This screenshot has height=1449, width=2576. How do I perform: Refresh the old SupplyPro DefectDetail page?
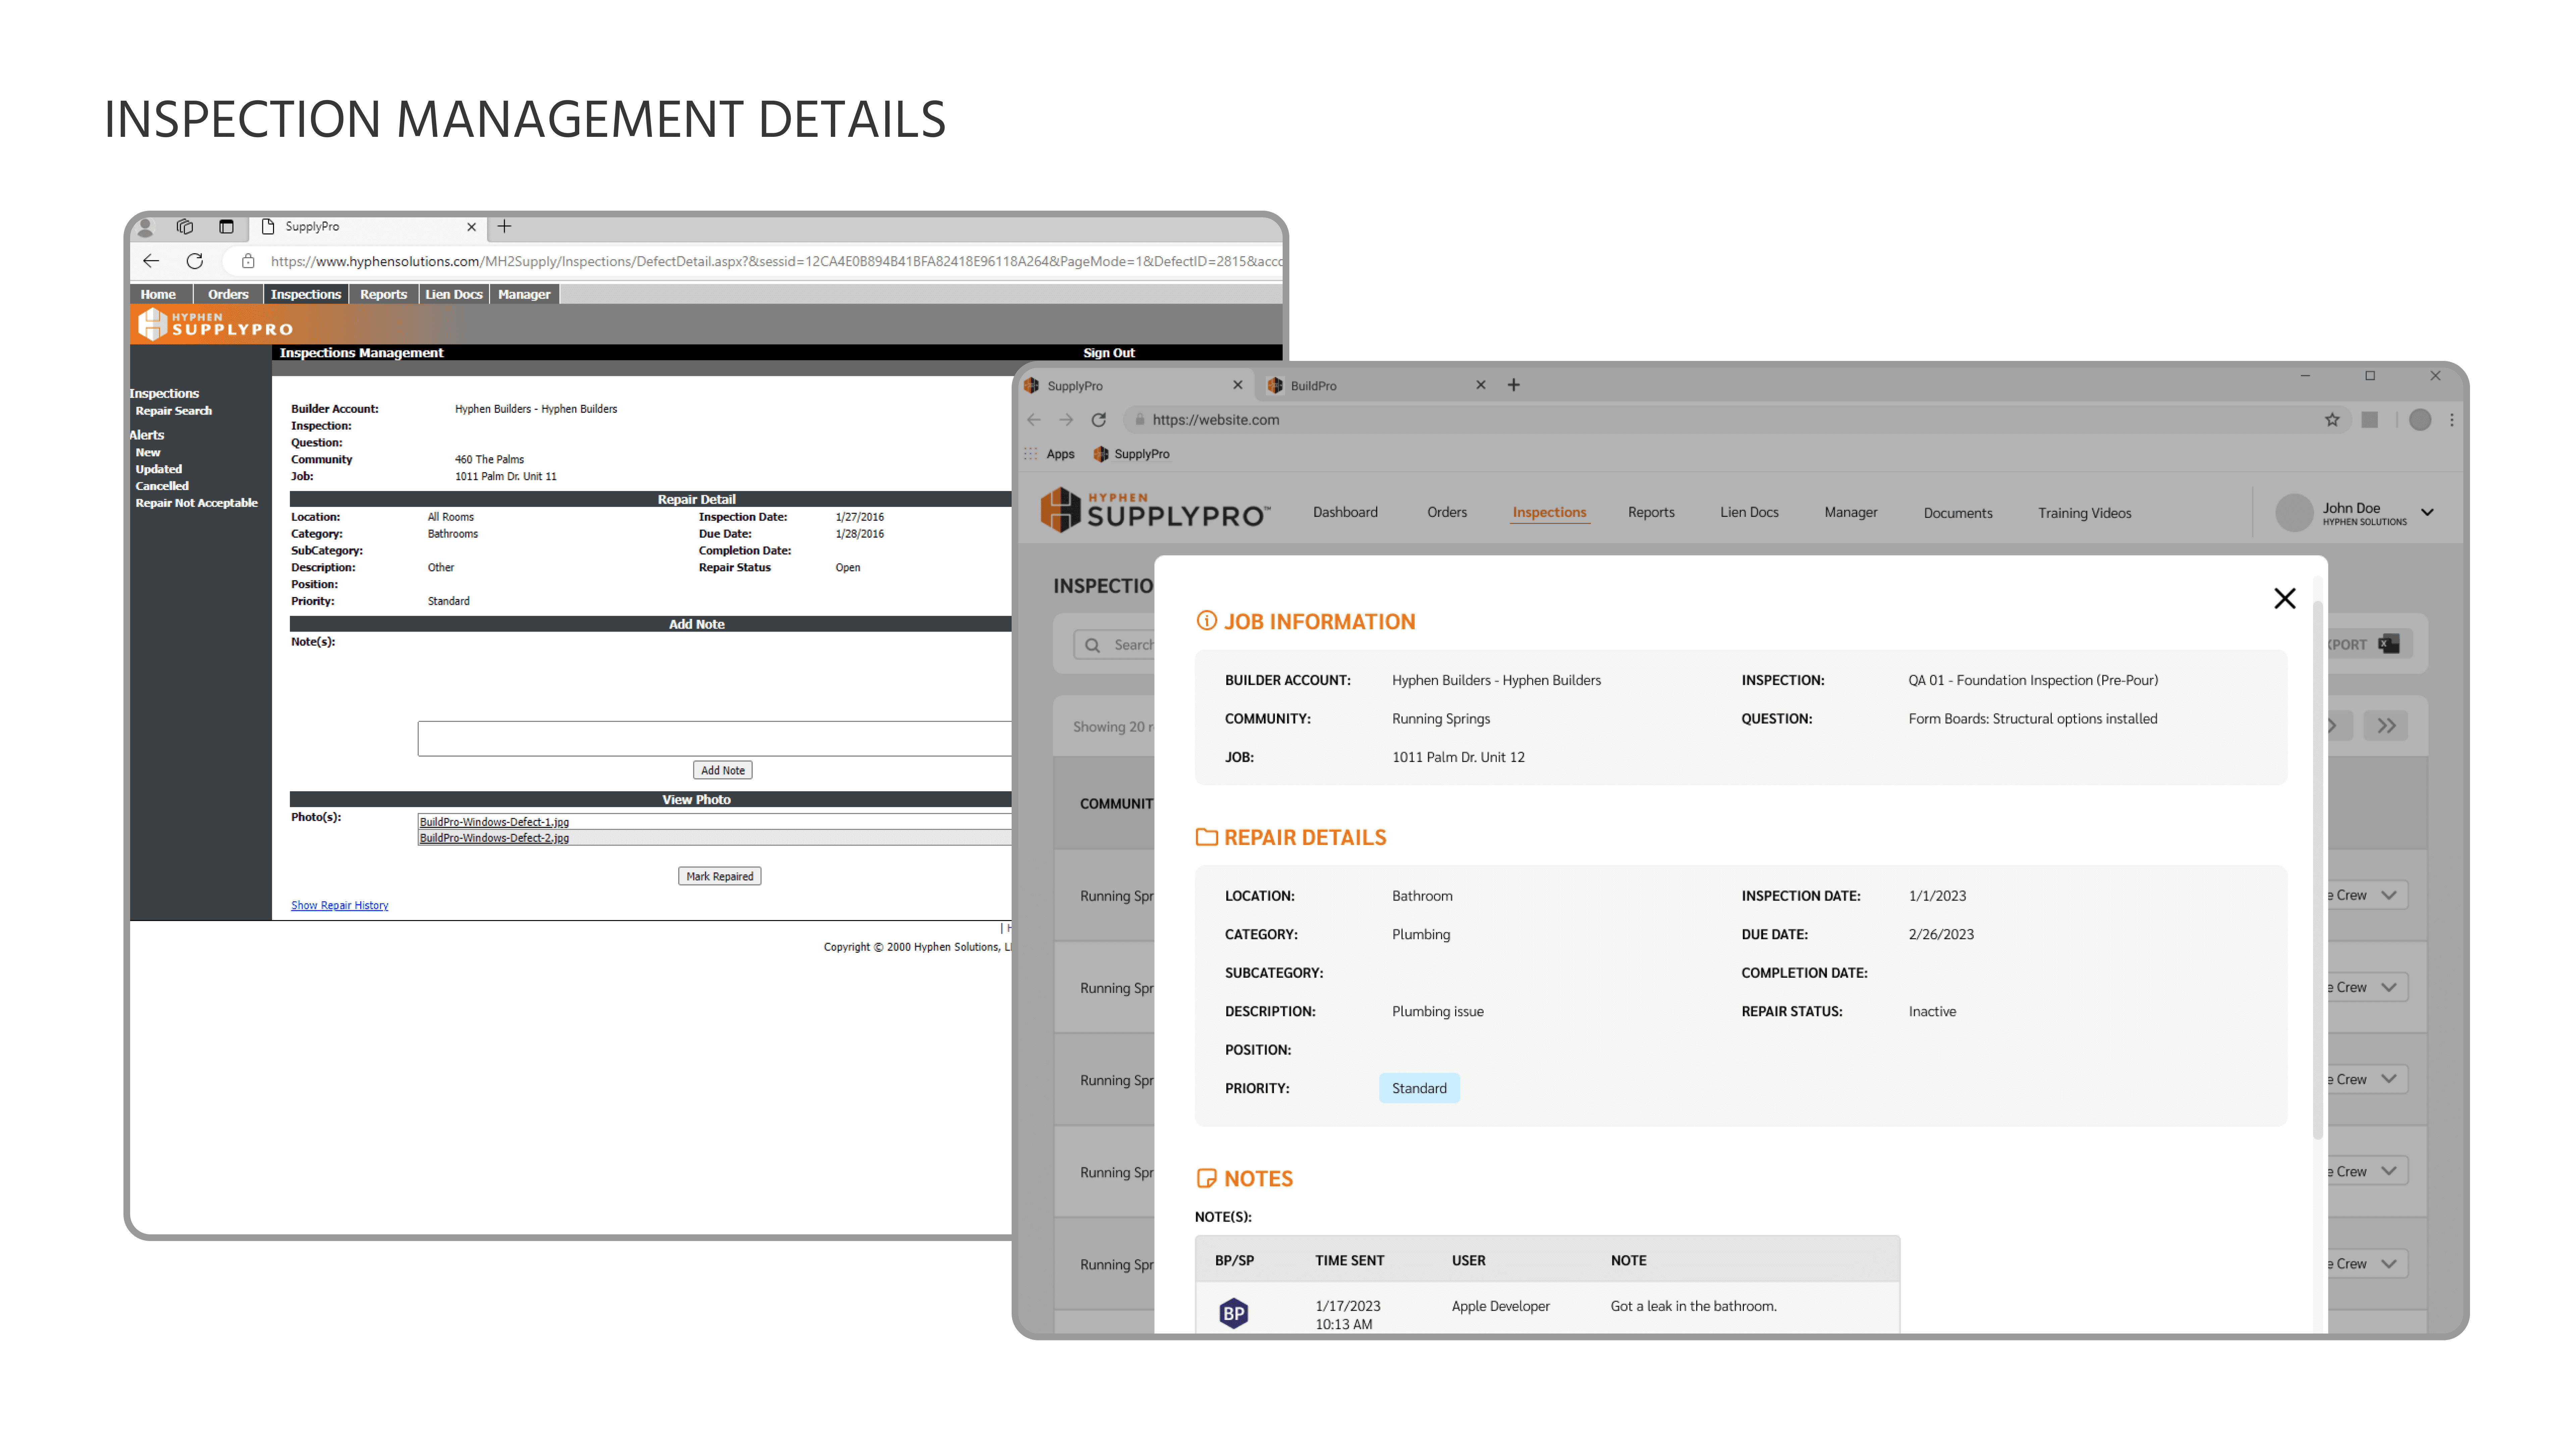coord(195,261)
